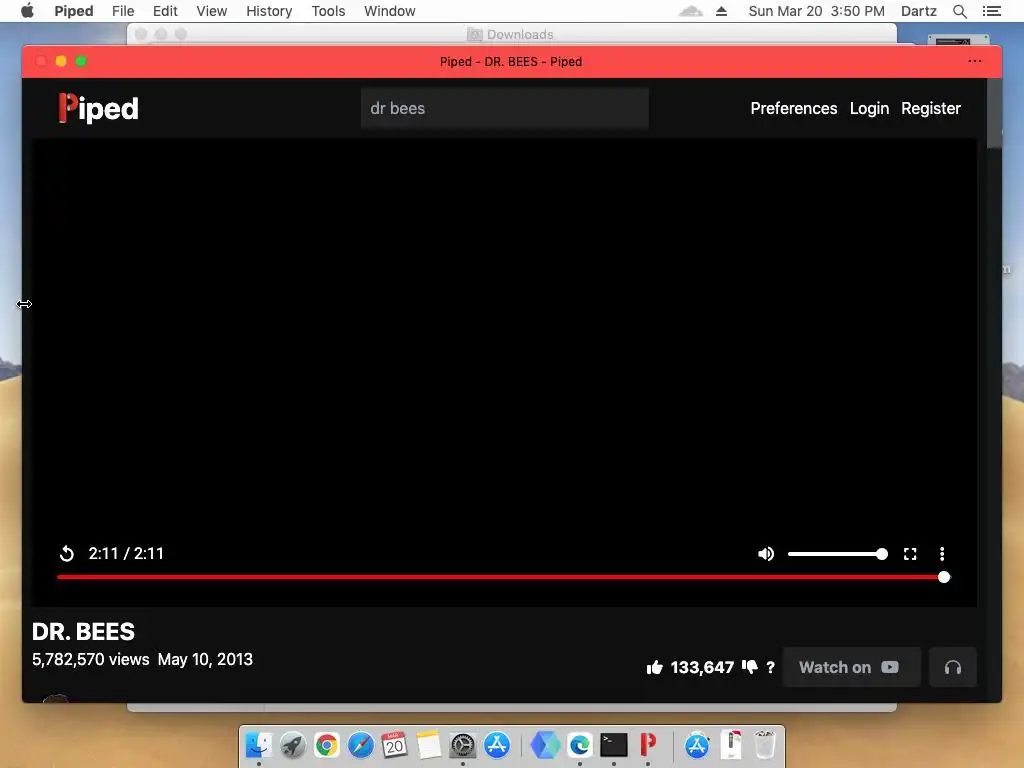This screenshot has height=768, width=1024.
Task: Replay the video with the replay icon
Action: pyautogui.click(x=67, y=554)
